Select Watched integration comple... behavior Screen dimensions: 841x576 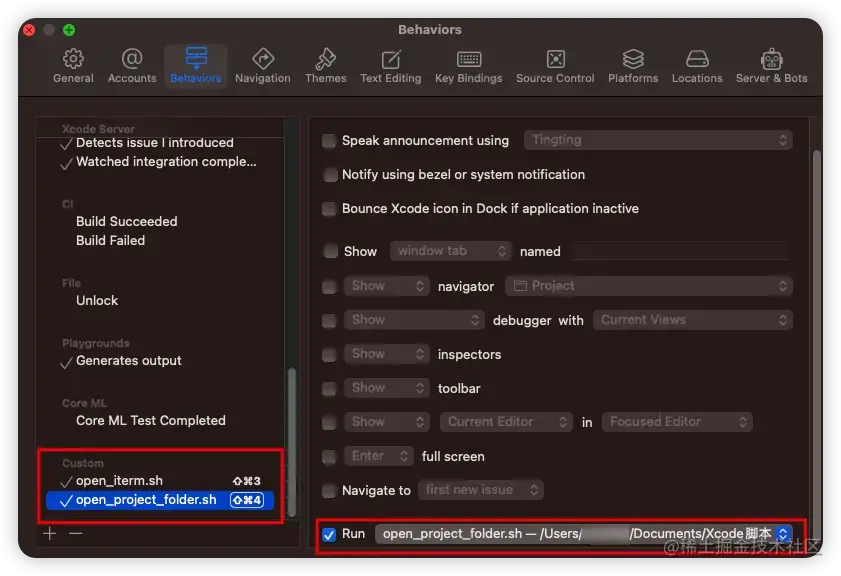point(166,162)
